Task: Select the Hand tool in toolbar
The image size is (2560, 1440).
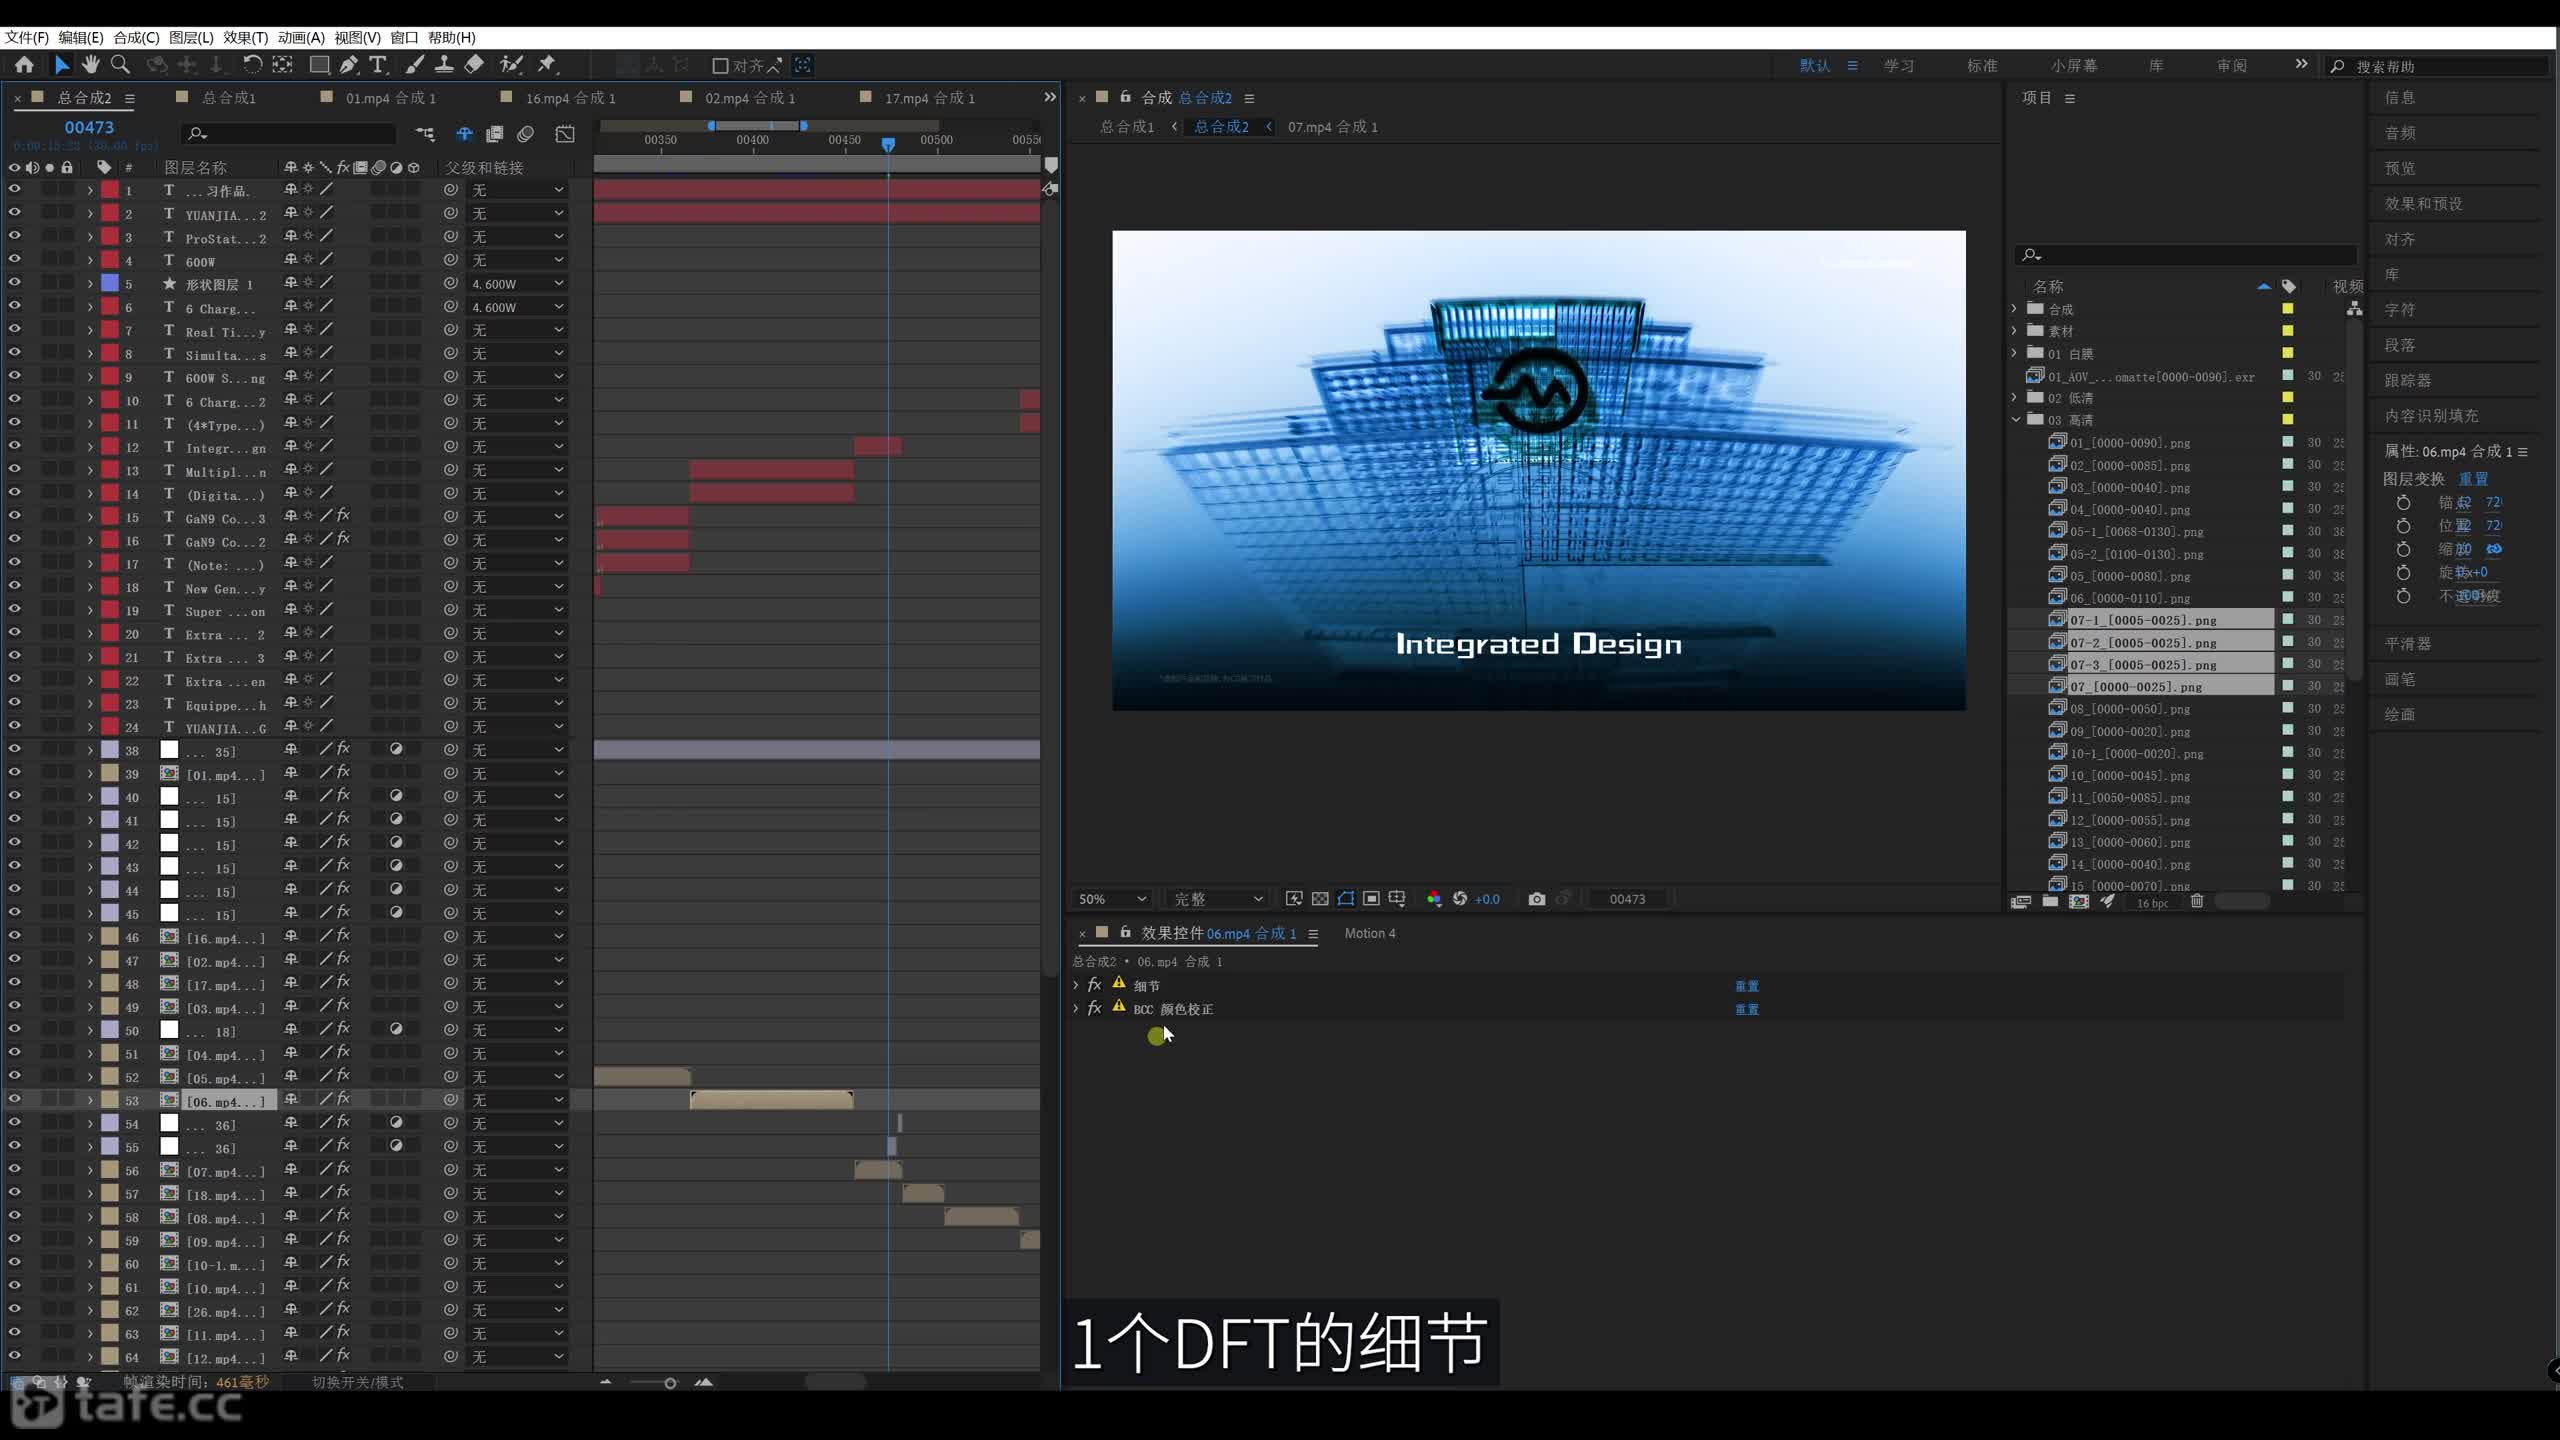Action: pos(91,65)
